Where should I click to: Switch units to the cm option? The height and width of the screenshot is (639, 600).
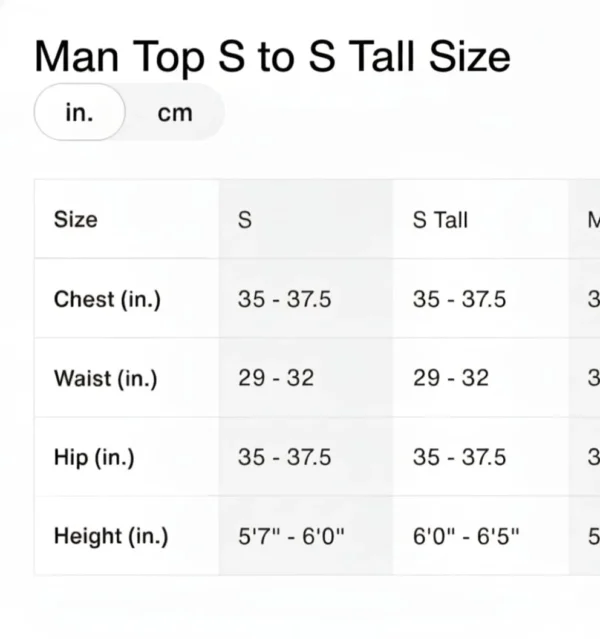pyautogui.click(x=174, y=113)
